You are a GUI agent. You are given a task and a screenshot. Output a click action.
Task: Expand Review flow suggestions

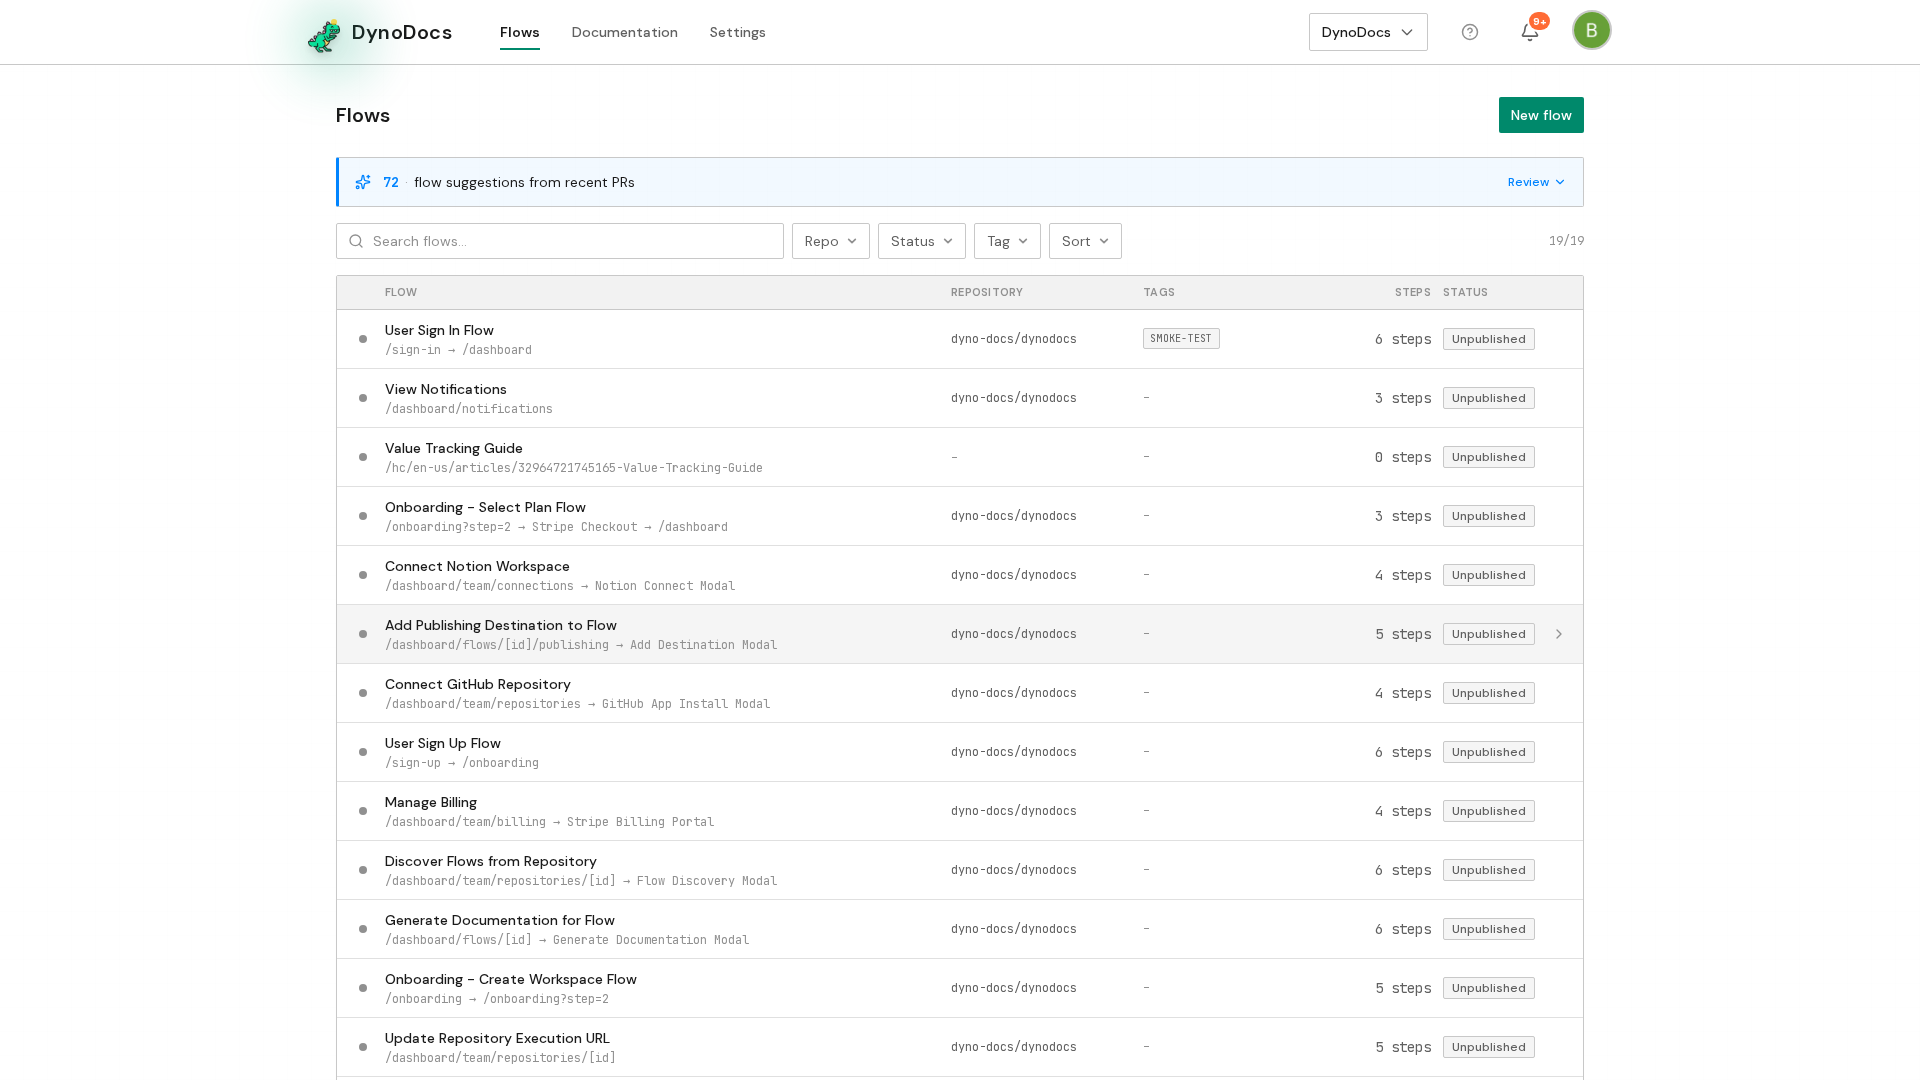click(1536, 182)
